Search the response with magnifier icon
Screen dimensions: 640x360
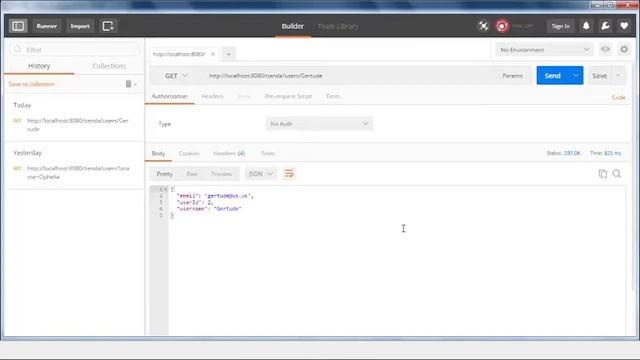pos(617,173)
